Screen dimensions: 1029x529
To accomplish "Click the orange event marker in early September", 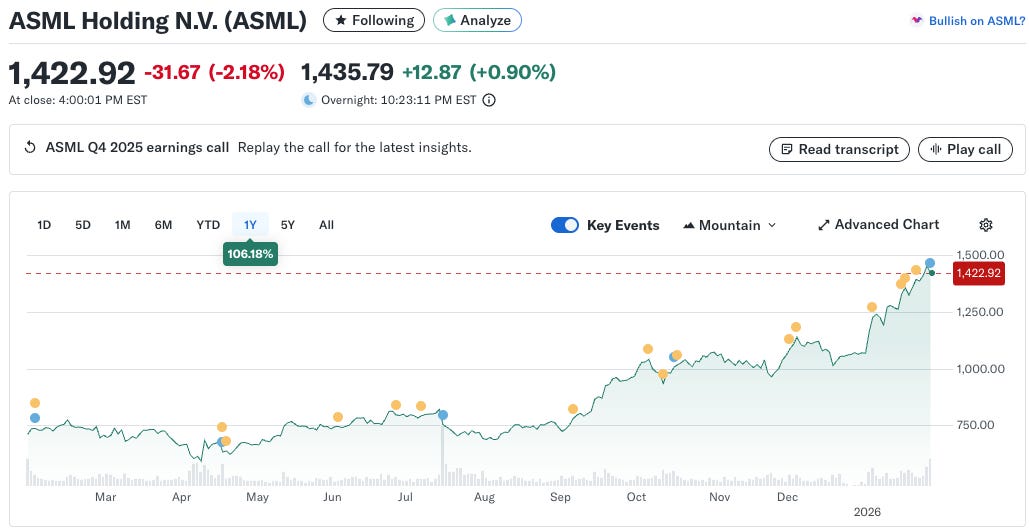I will point(573,409).
